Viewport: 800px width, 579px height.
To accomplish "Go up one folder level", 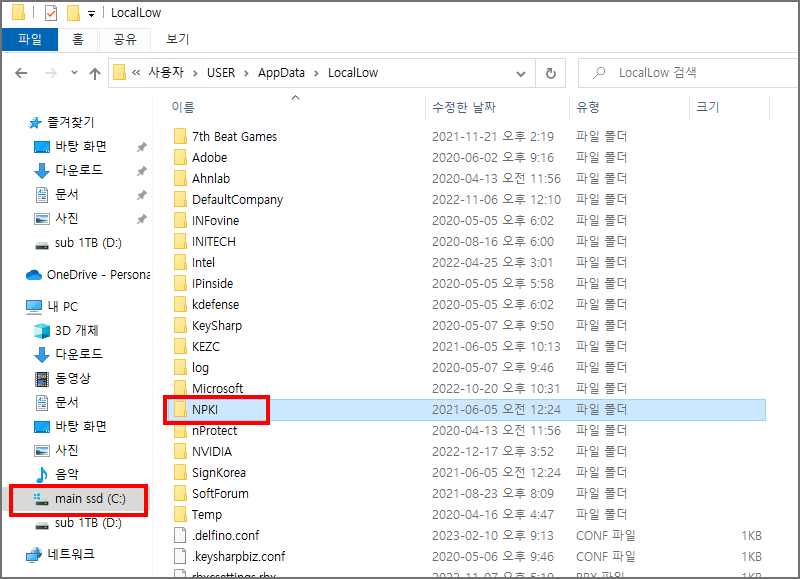I will tap(95, 73).
